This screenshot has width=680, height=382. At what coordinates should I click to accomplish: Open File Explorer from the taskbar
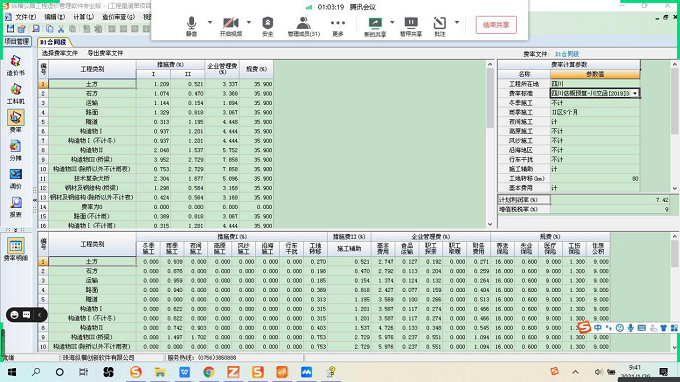point(160,372)
